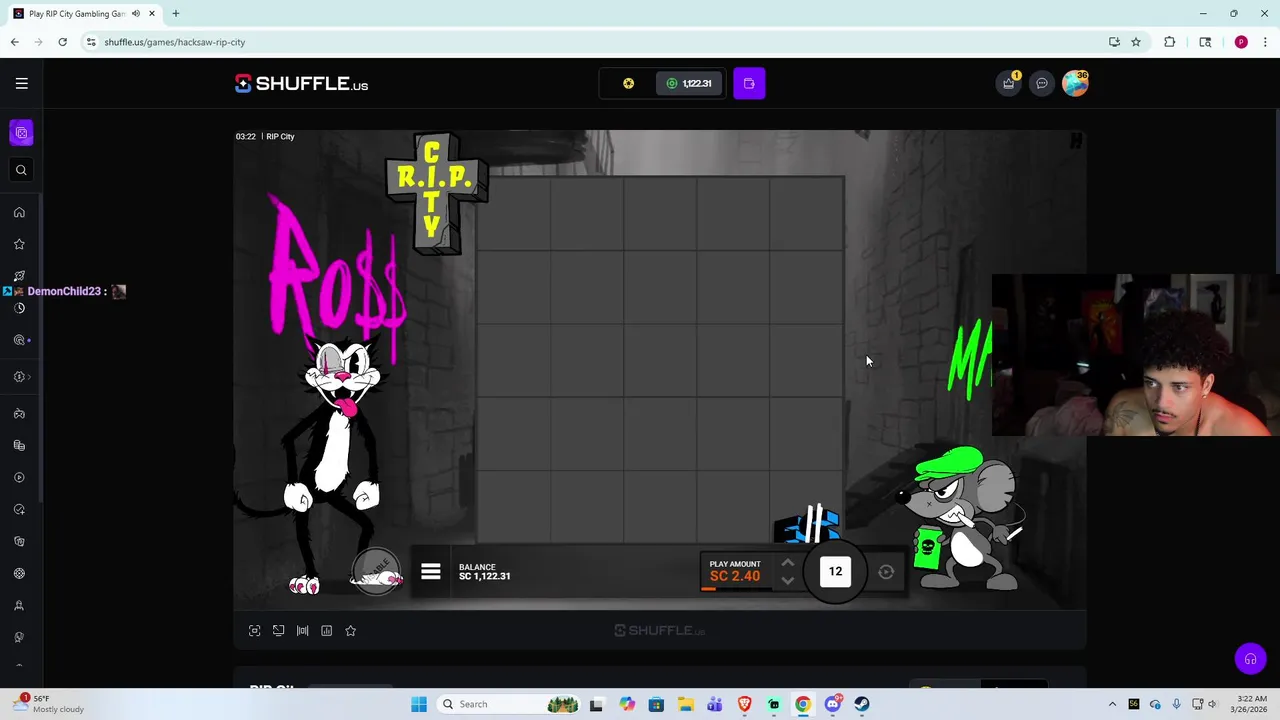Open the sidebar search icon
The image size is (1280, 720).
tap(21, 170)
